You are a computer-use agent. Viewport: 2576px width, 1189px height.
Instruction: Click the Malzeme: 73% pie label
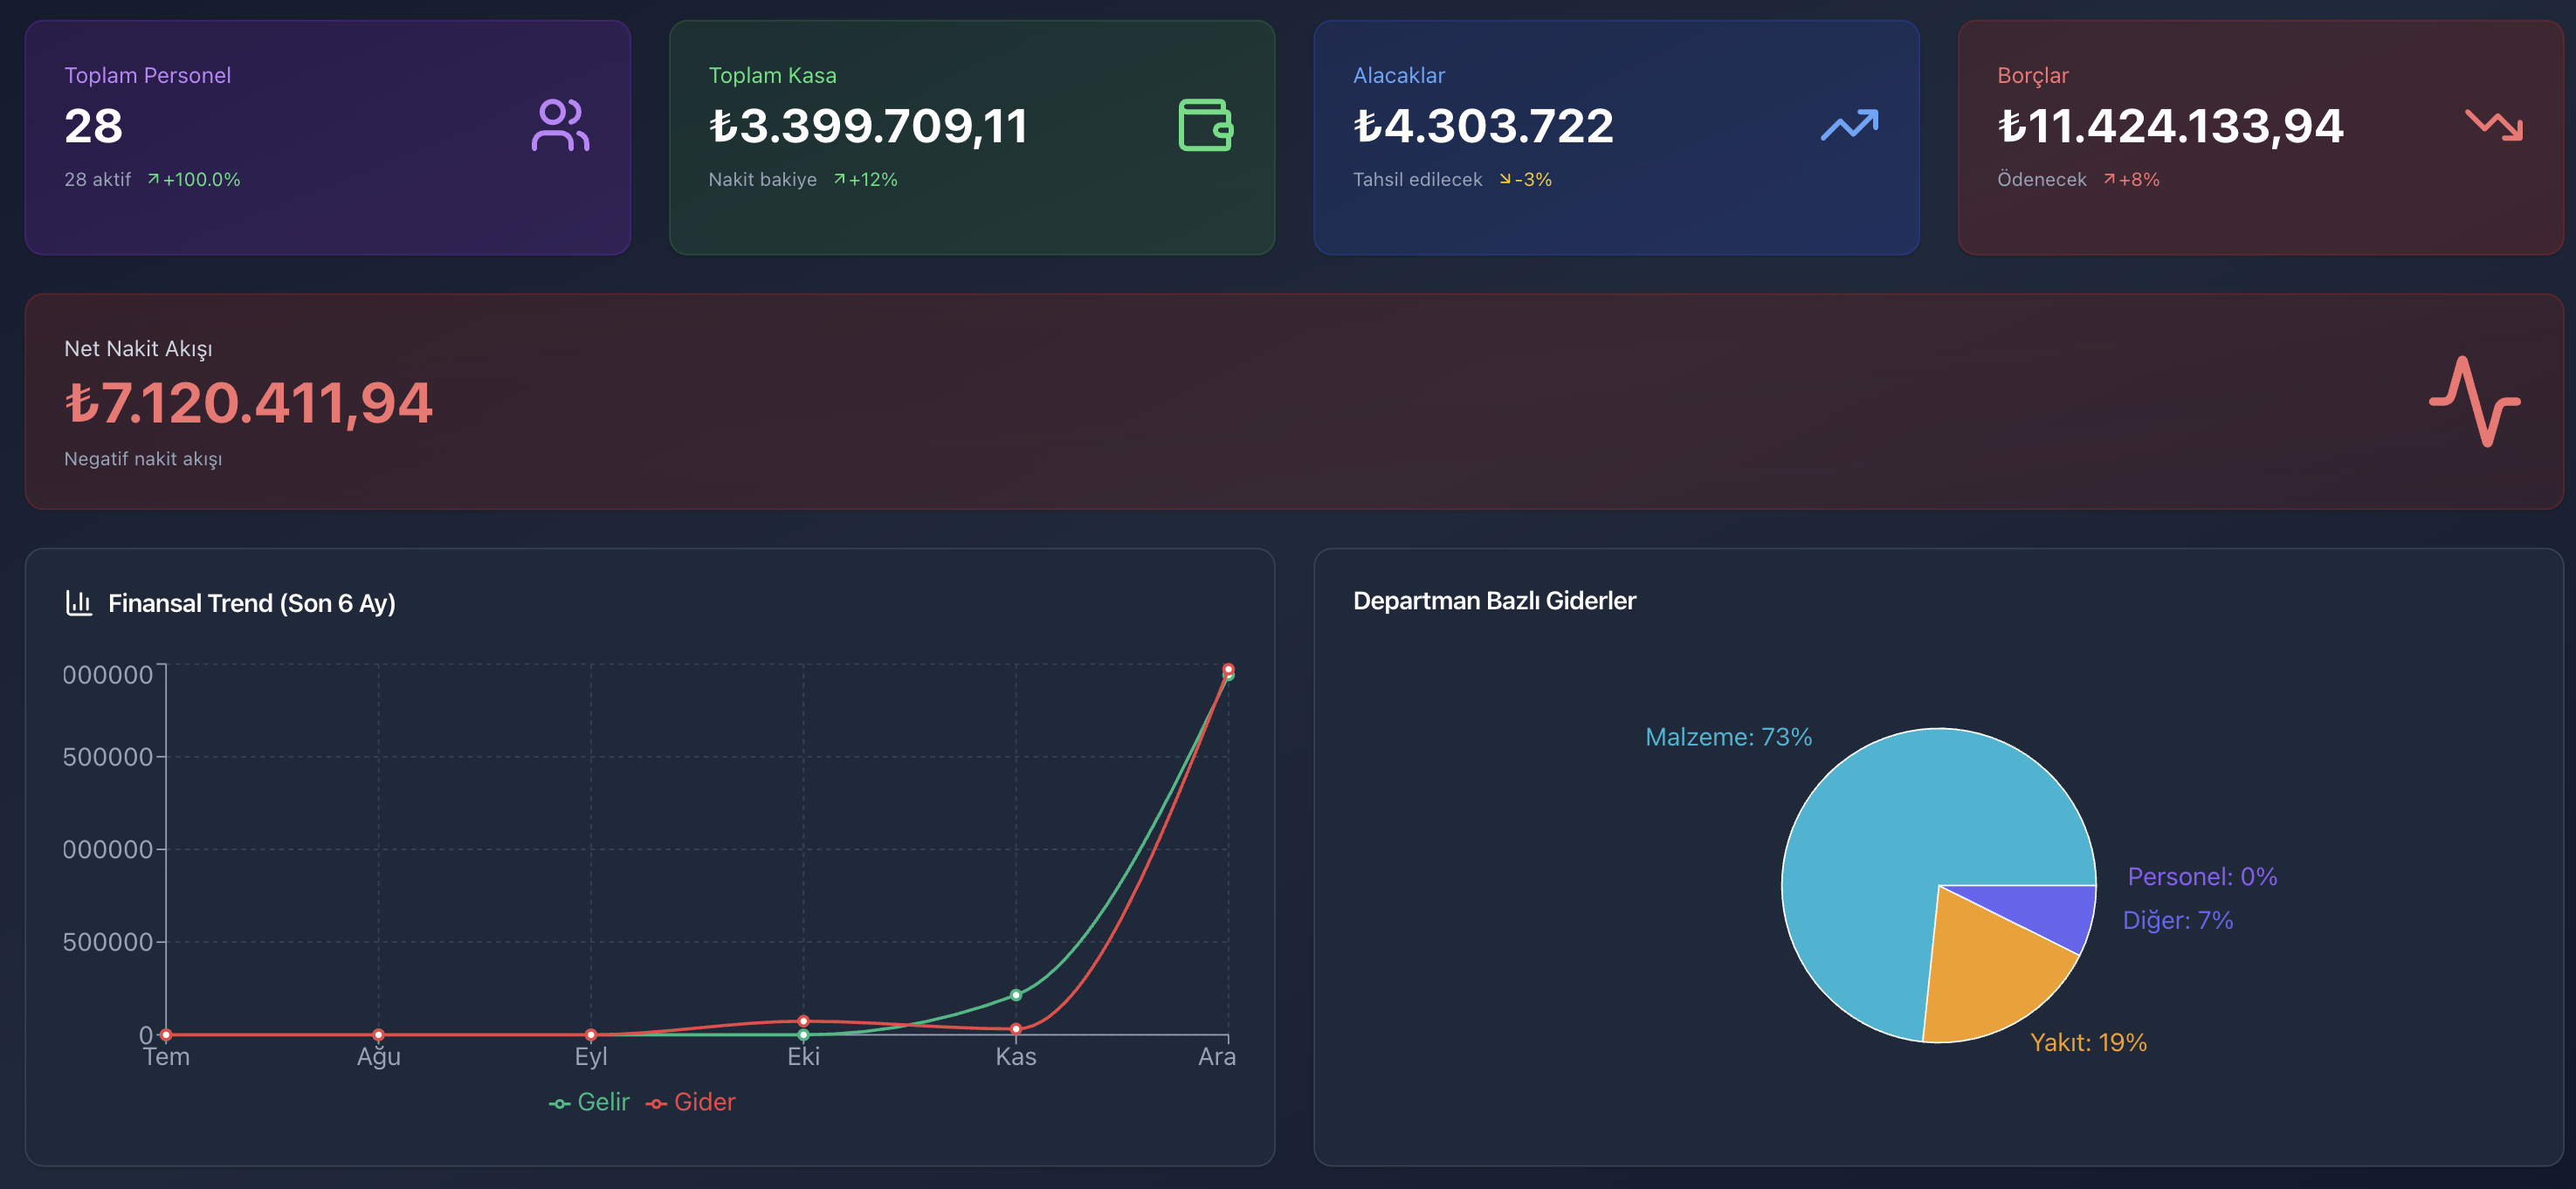click(x=1728, y=737)
